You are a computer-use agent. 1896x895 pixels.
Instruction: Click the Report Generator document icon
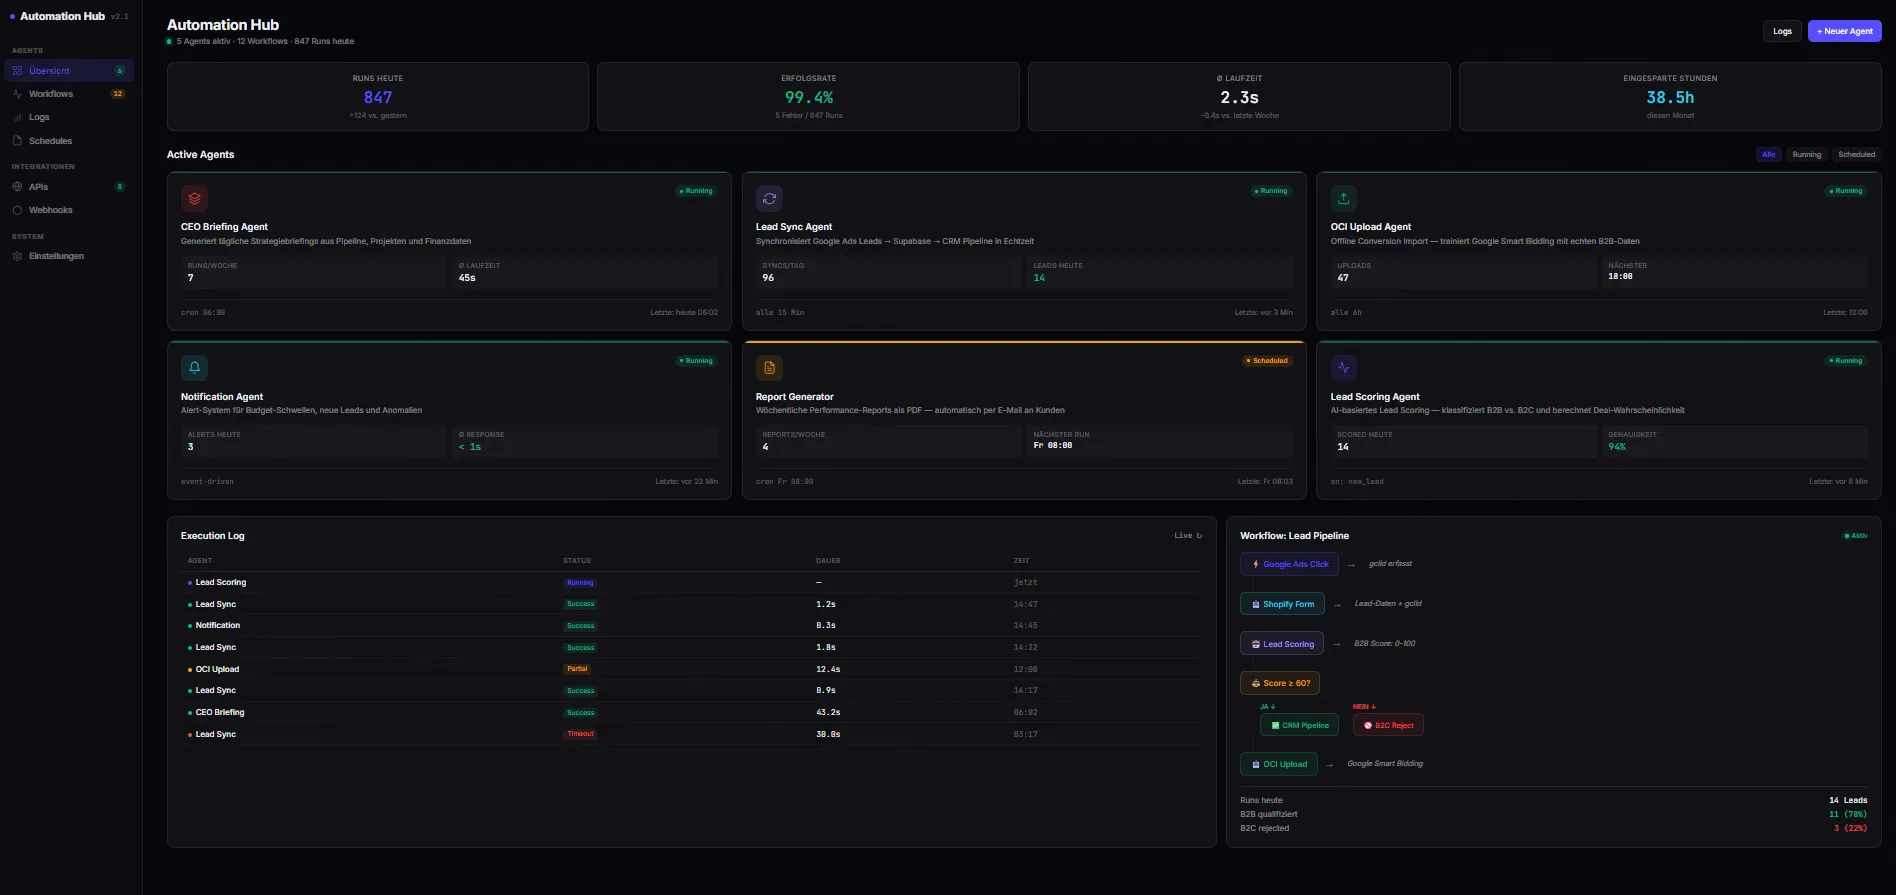(769, 367)
